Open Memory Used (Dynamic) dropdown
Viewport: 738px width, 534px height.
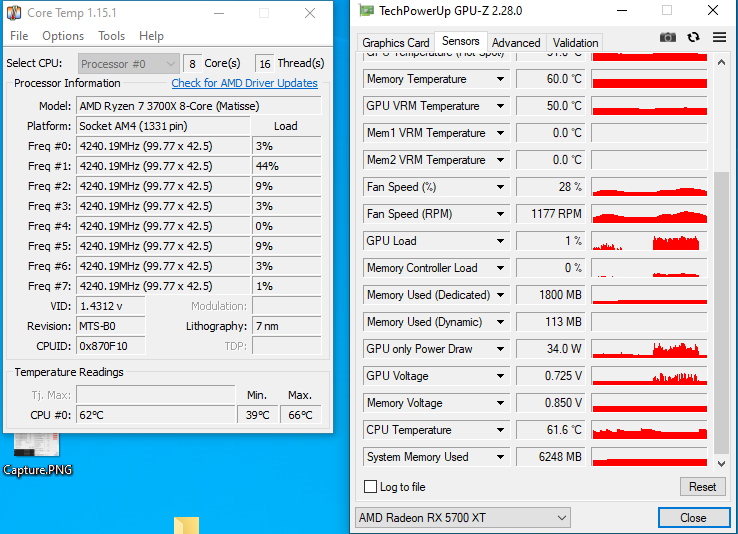(500, 322)
